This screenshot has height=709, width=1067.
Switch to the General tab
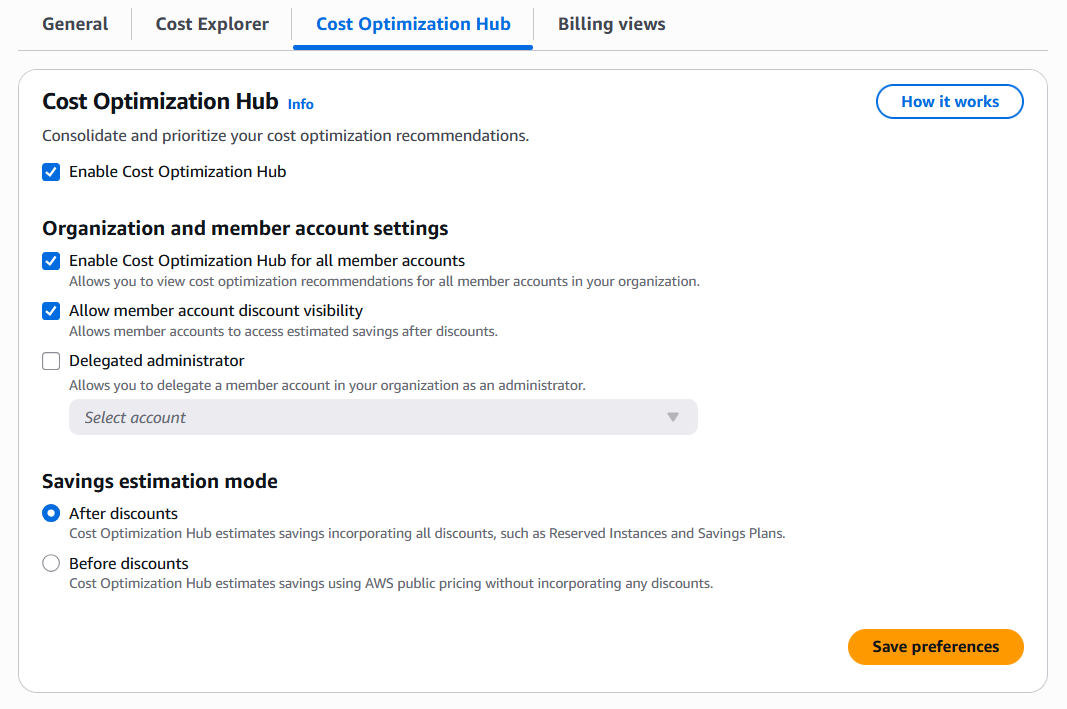click(x=75, y=24)
